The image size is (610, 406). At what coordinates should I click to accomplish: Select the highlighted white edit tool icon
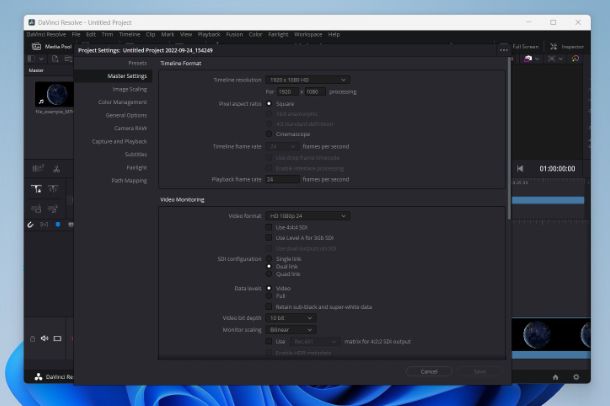36,189
